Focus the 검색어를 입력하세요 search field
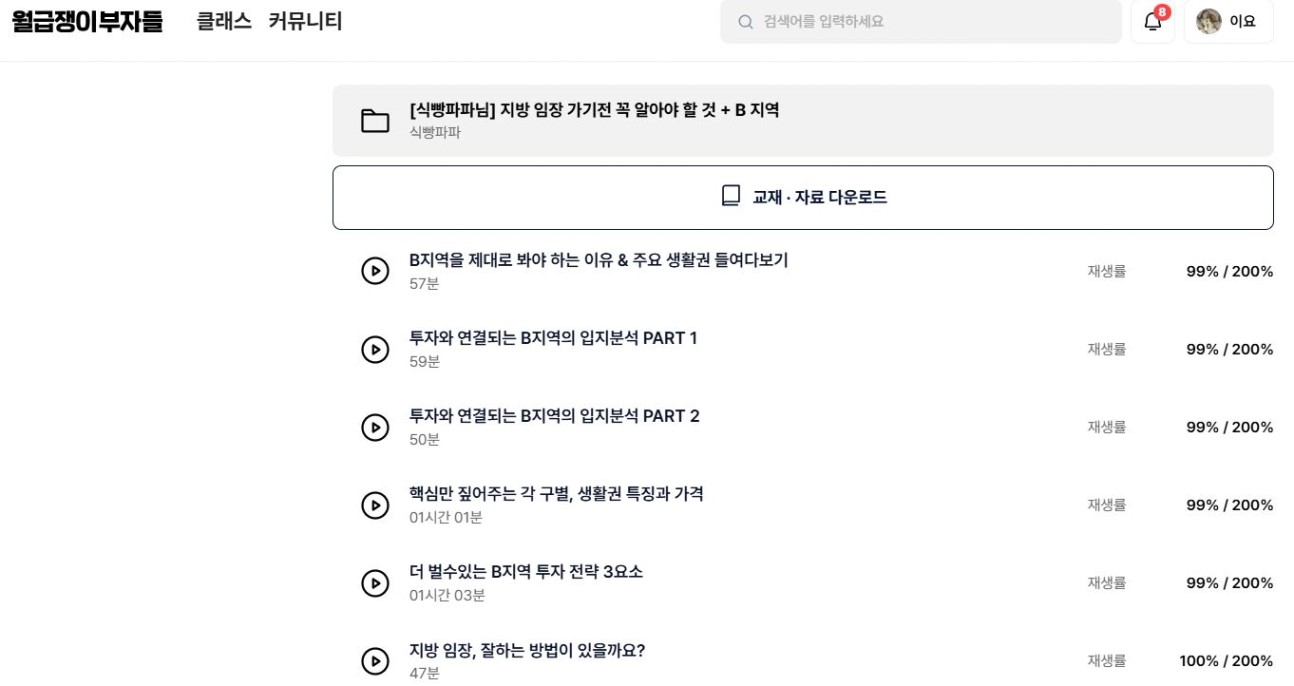1294x686 pixels. pyautogui.click(x=921, y=21)
